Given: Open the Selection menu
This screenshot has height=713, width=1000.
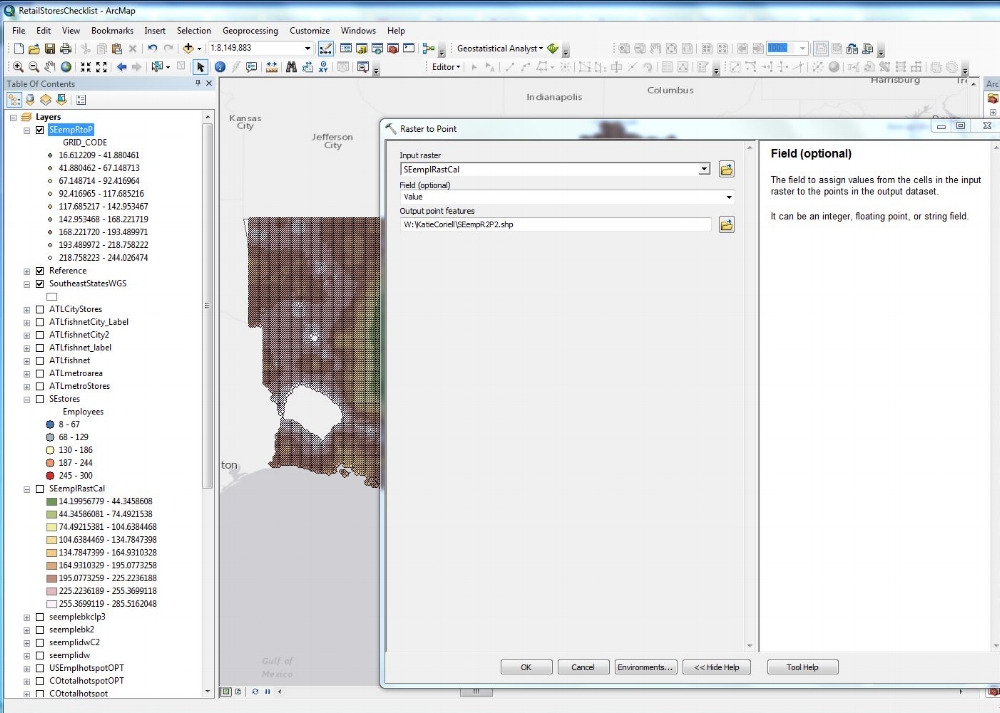Looking at the screenshot, I should click(194, 31).
